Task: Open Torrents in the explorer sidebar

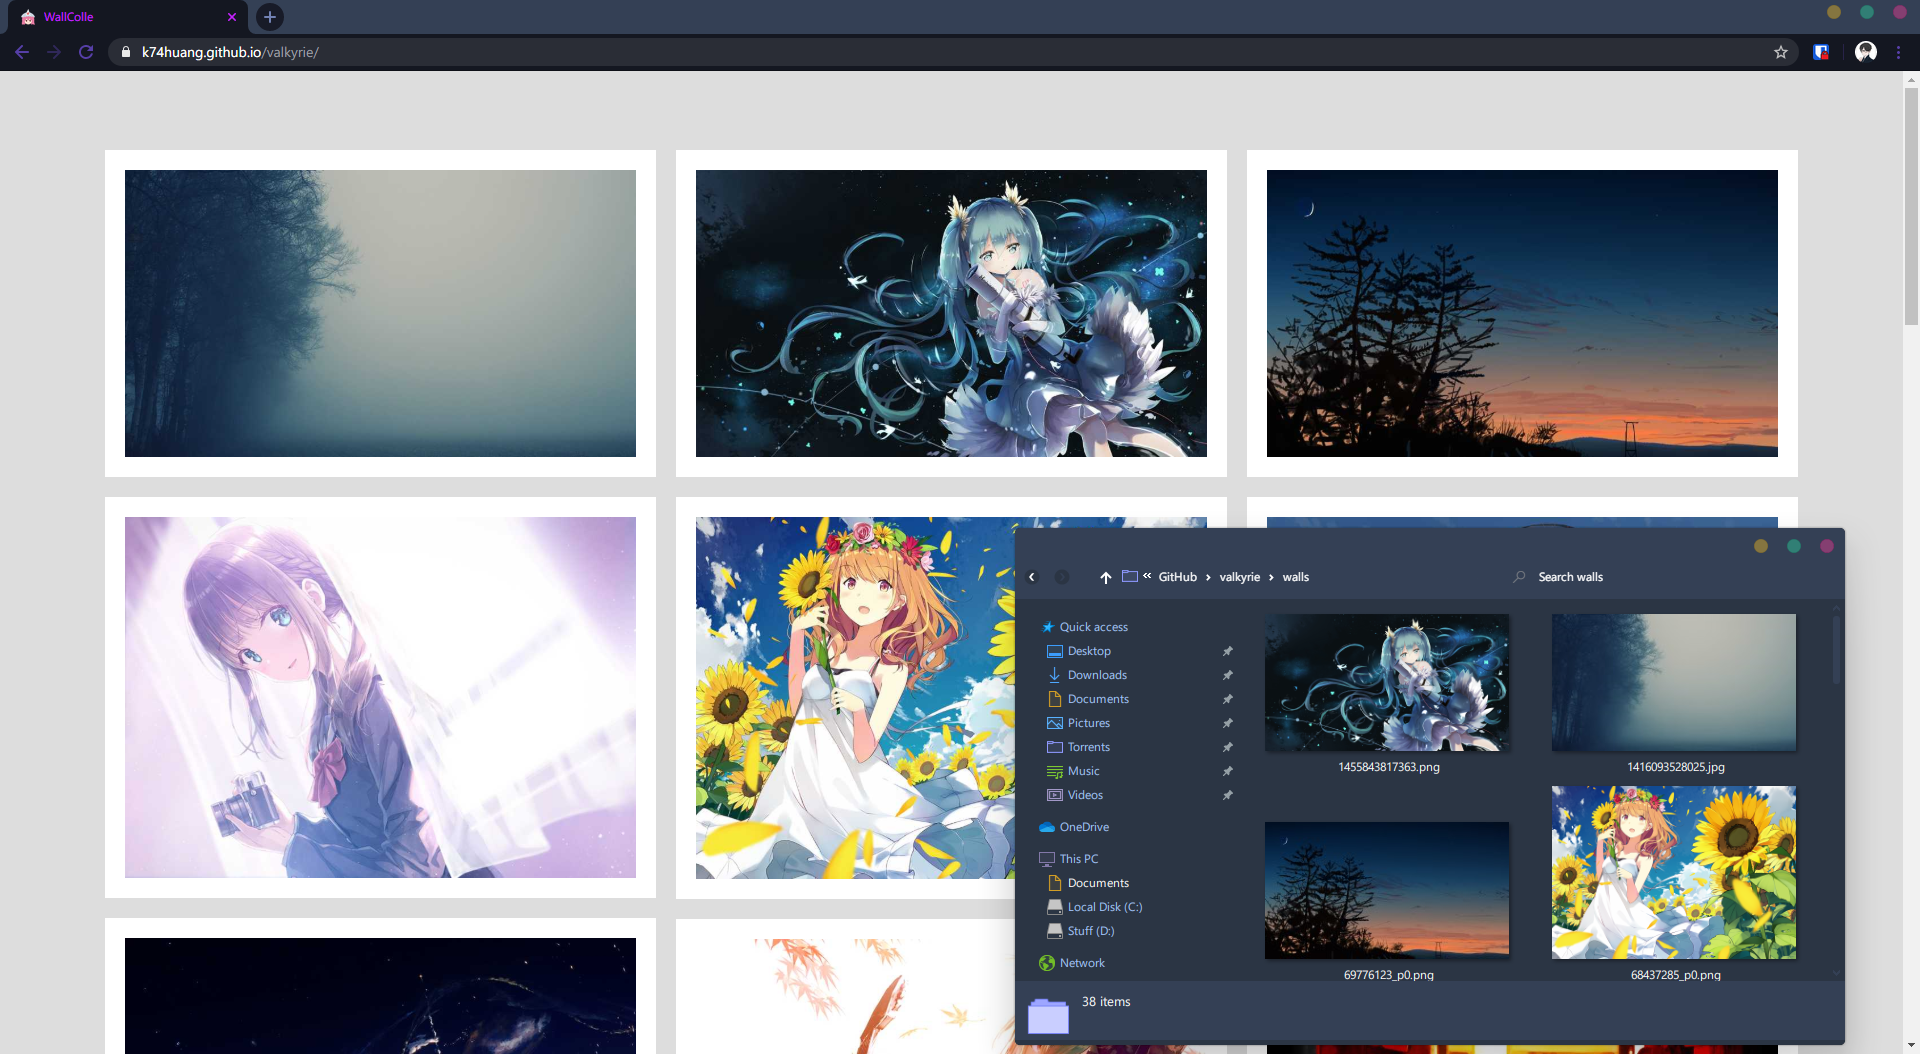Action: (x=1088, y=747)
